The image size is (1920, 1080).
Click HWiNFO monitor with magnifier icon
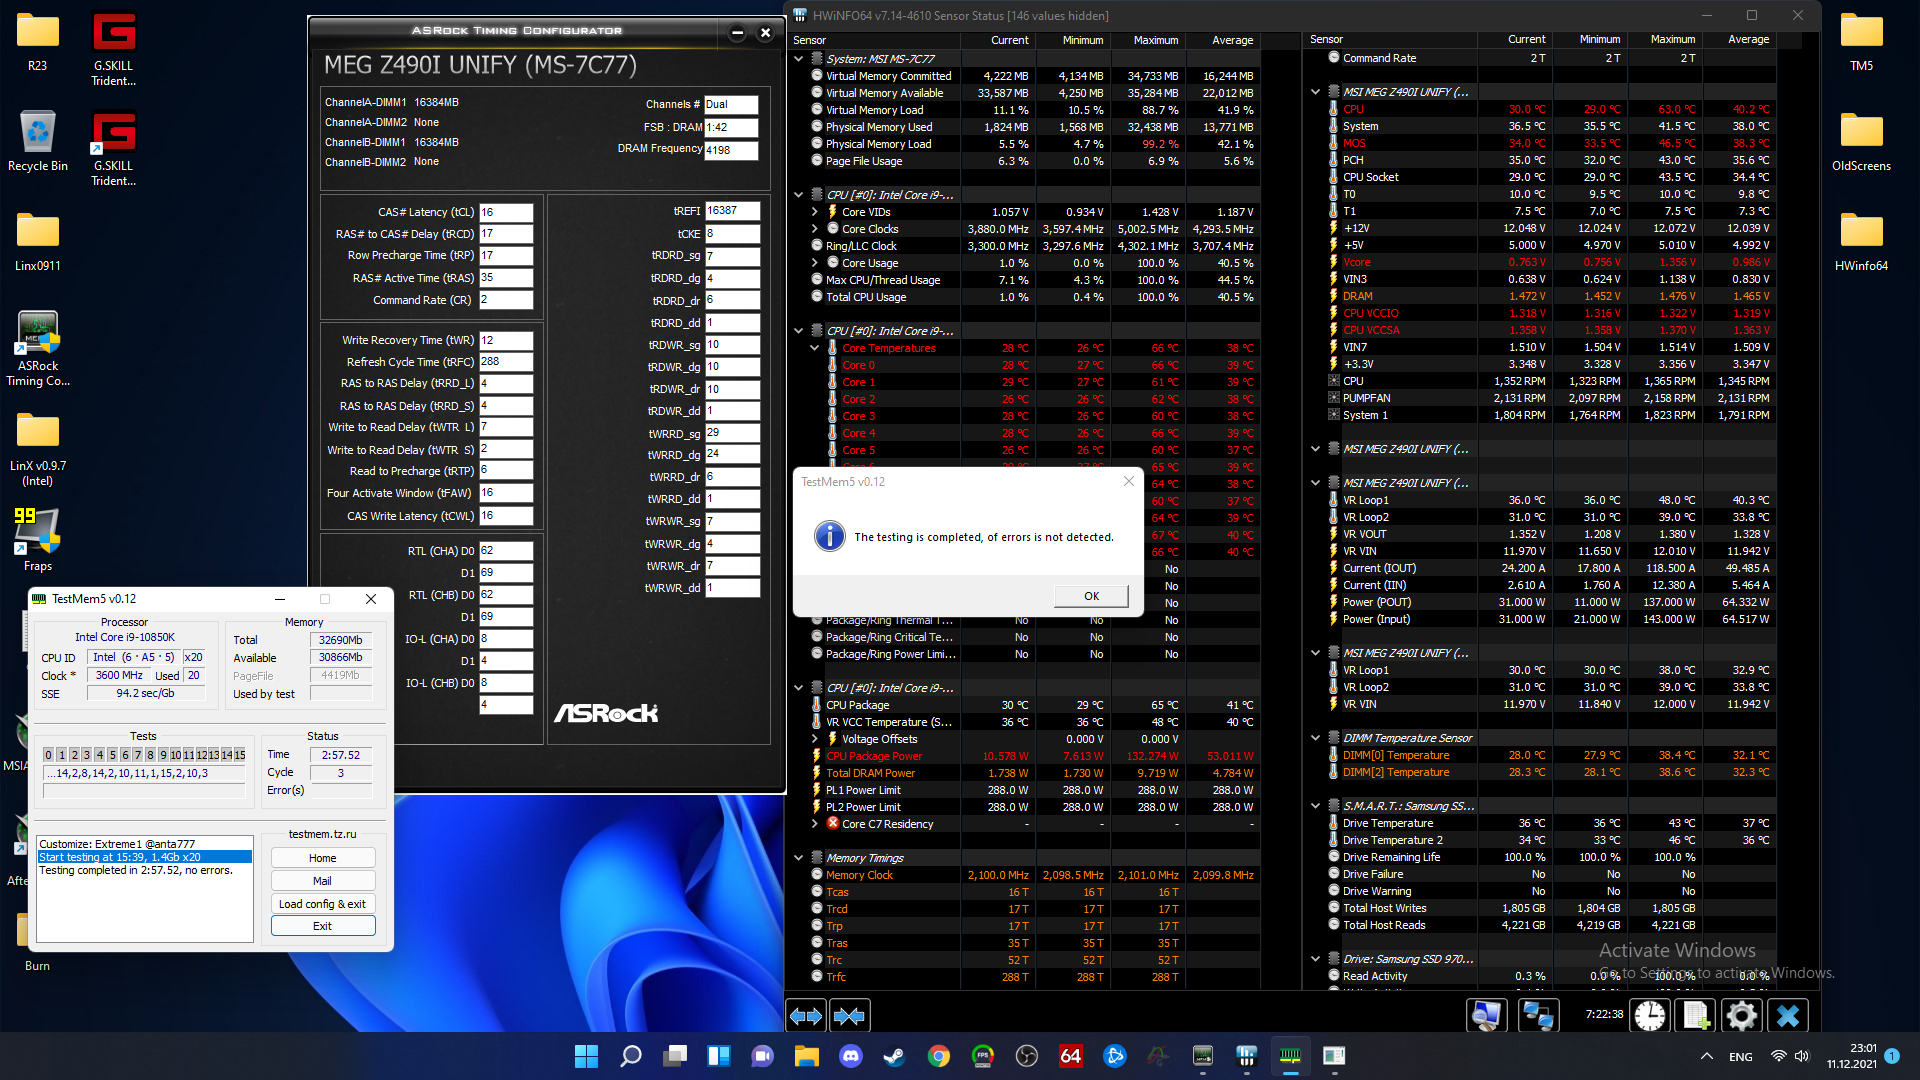[1487, 1016]
